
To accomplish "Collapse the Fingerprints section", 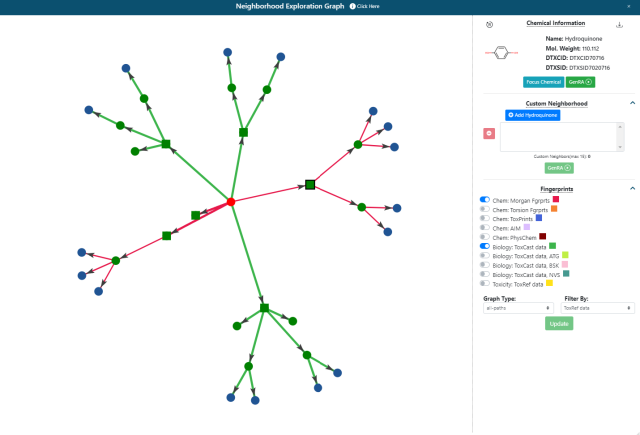I will tap(632, 188).
